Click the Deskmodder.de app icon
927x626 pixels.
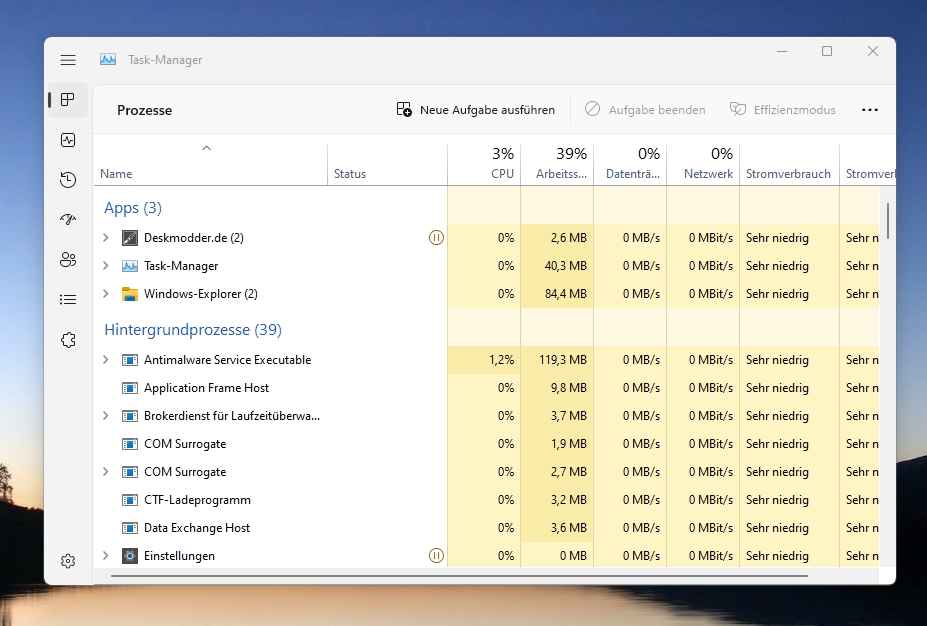pos(129,238)
